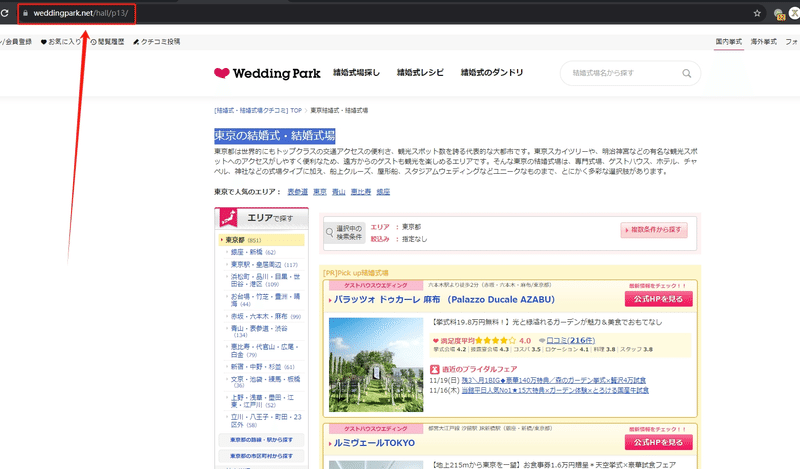
Task: Open the パラッツォ ドゥカーレ 麻布 venue title
Action: coord(444,300)
